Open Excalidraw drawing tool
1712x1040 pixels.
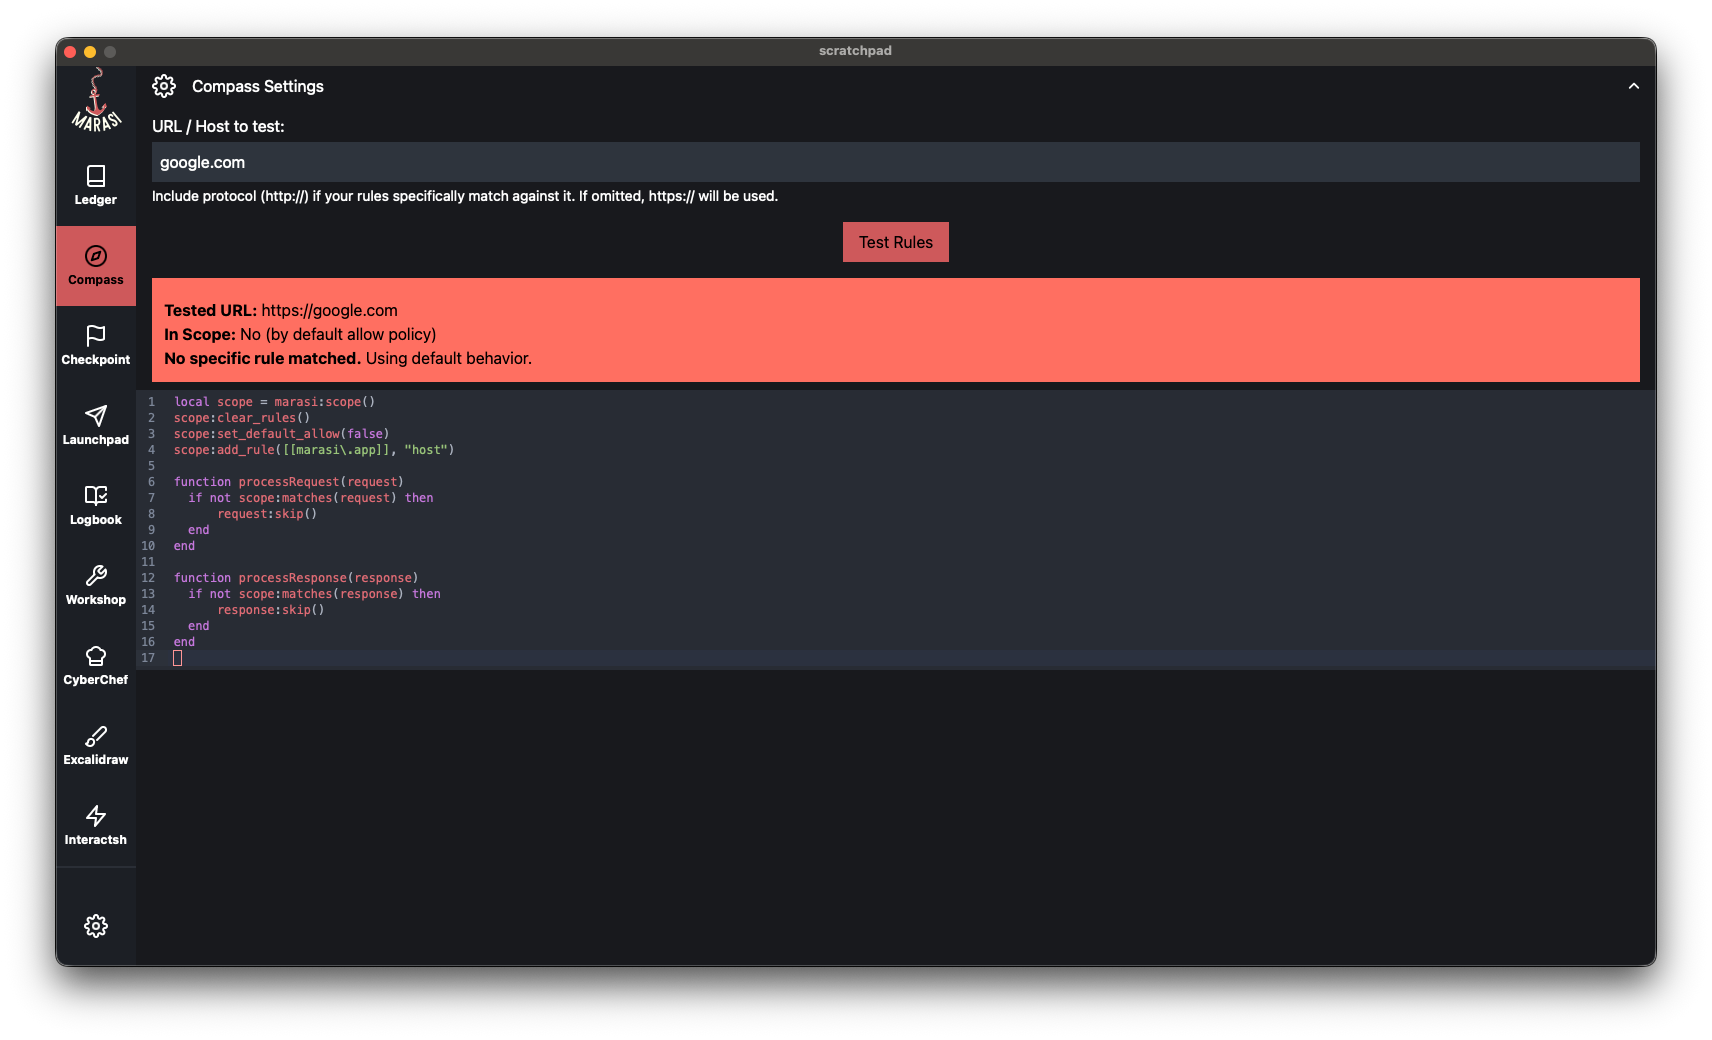coord(96,746)
